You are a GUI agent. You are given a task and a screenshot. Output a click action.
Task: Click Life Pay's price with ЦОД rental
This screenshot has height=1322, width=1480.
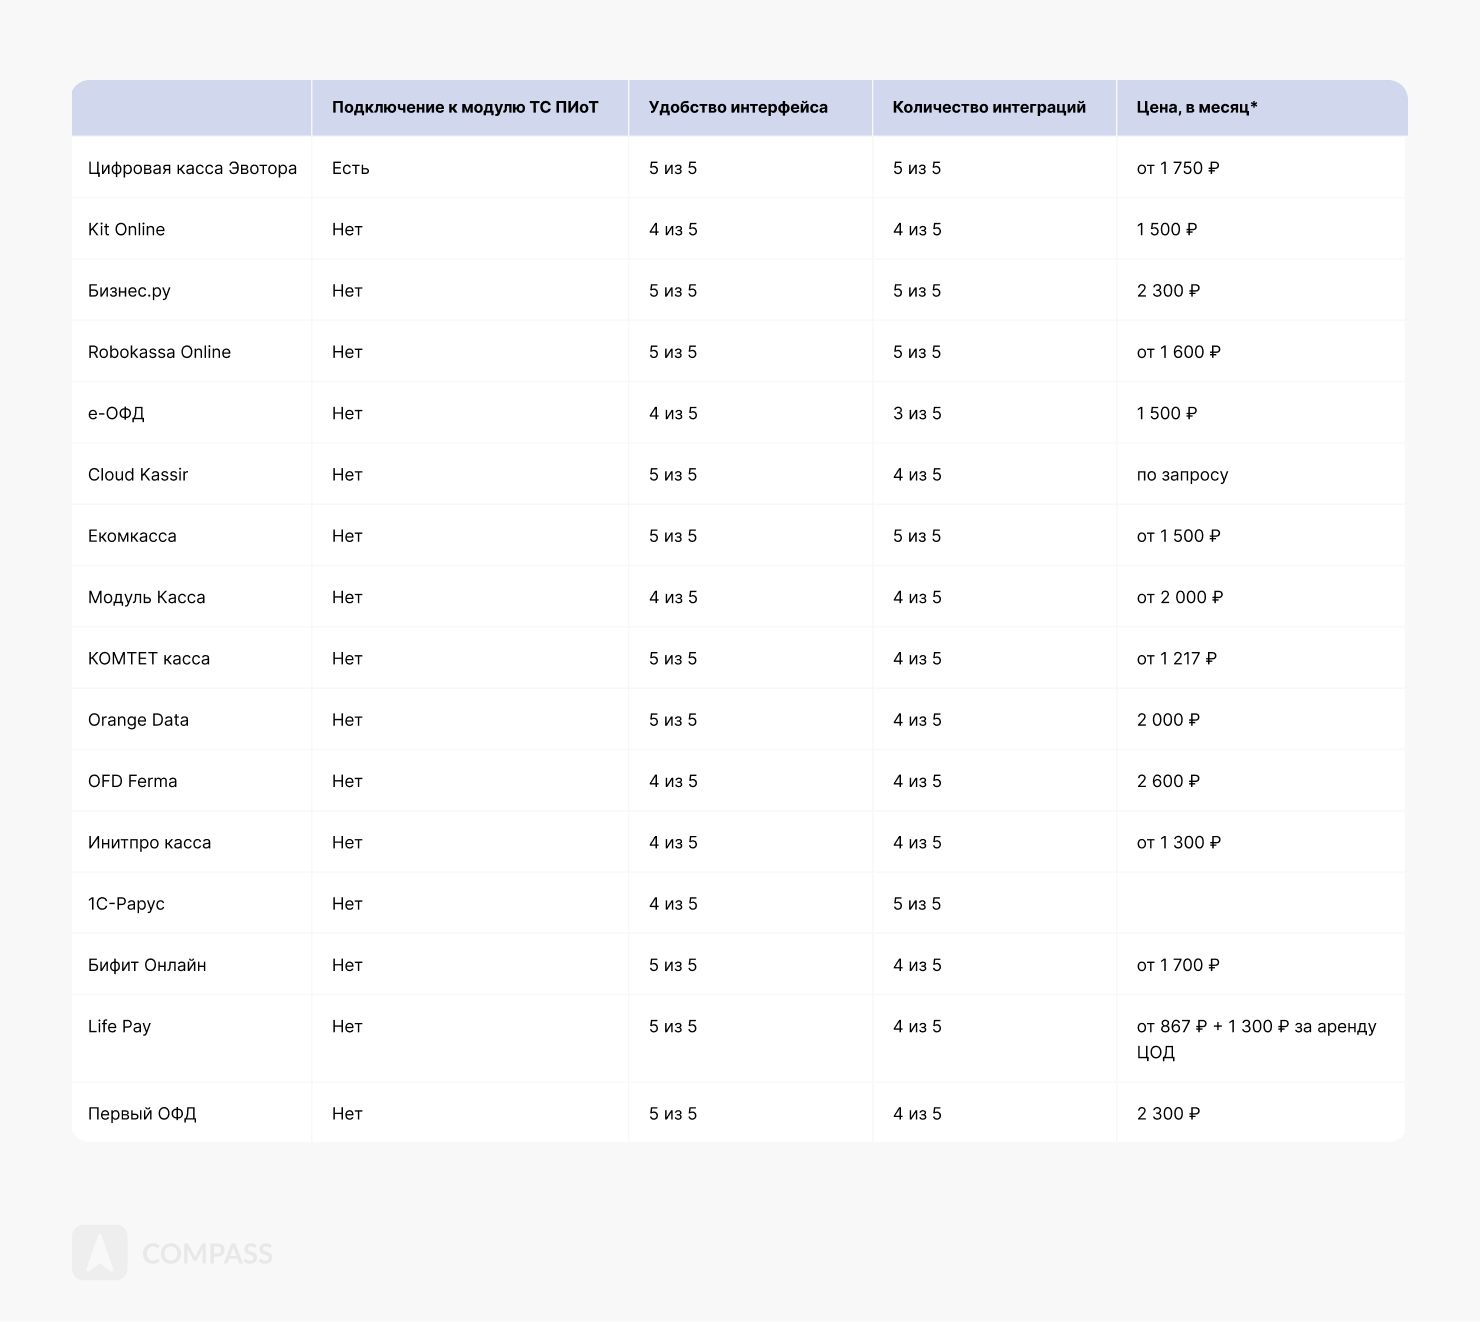[x=1256, y=1038]
